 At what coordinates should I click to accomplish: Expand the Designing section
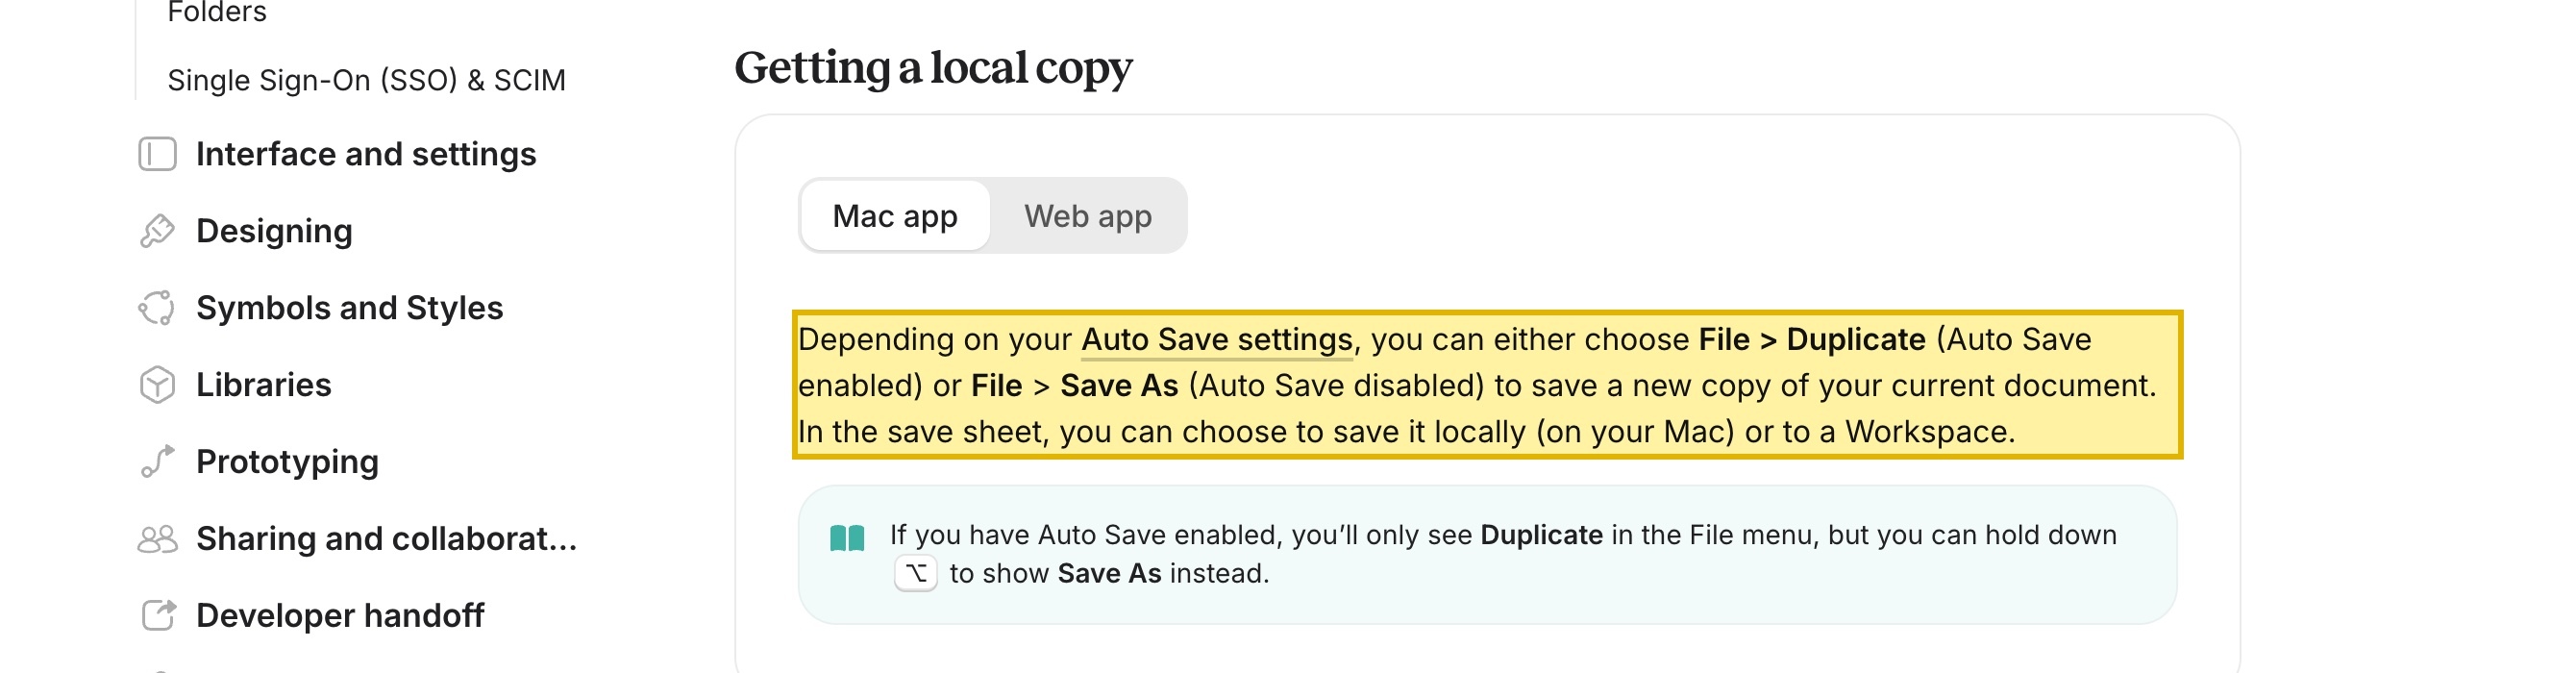(x=274, y=231)
